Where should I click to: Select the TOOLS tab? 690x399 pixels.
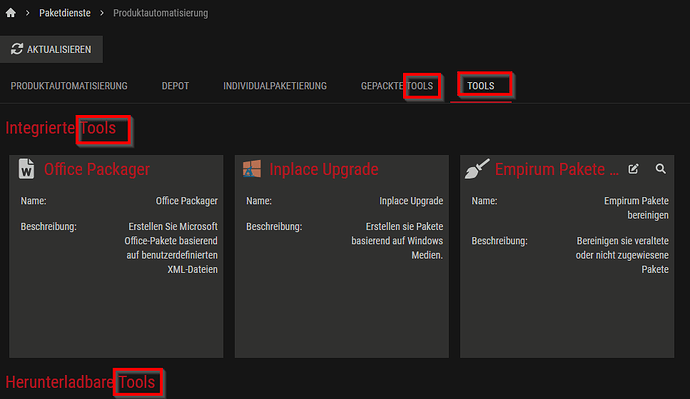coord(481,86)
